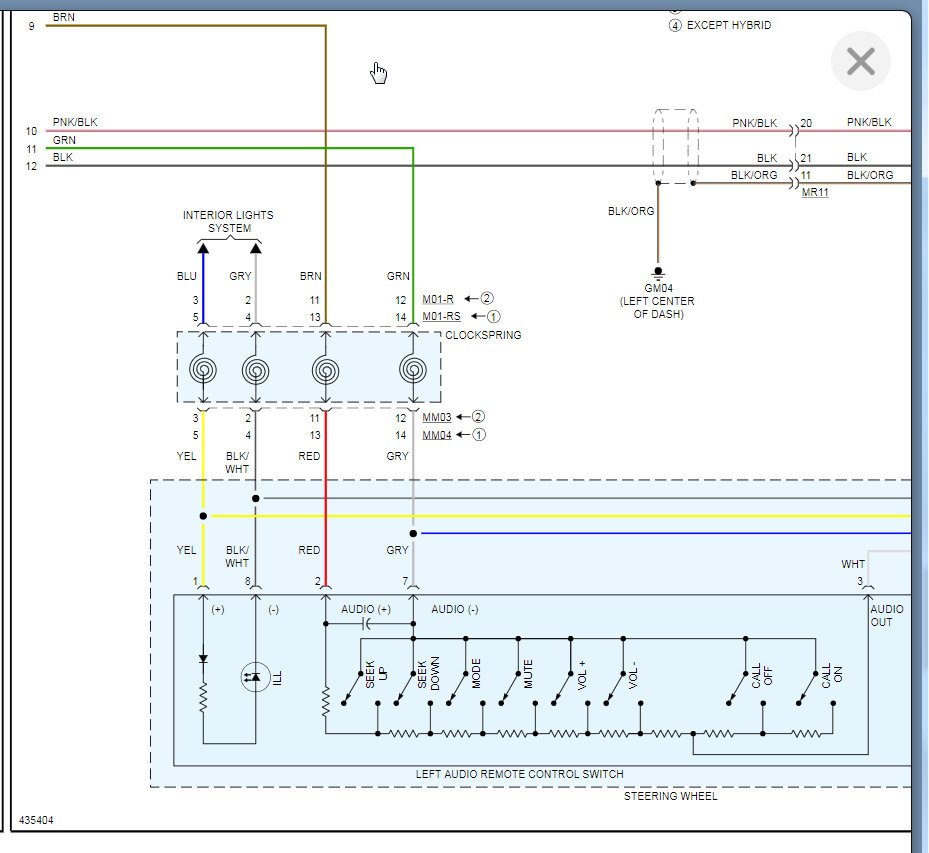Open the M01-RS connector link
This screenshot has width=929, height=853.
click(441, 316)
